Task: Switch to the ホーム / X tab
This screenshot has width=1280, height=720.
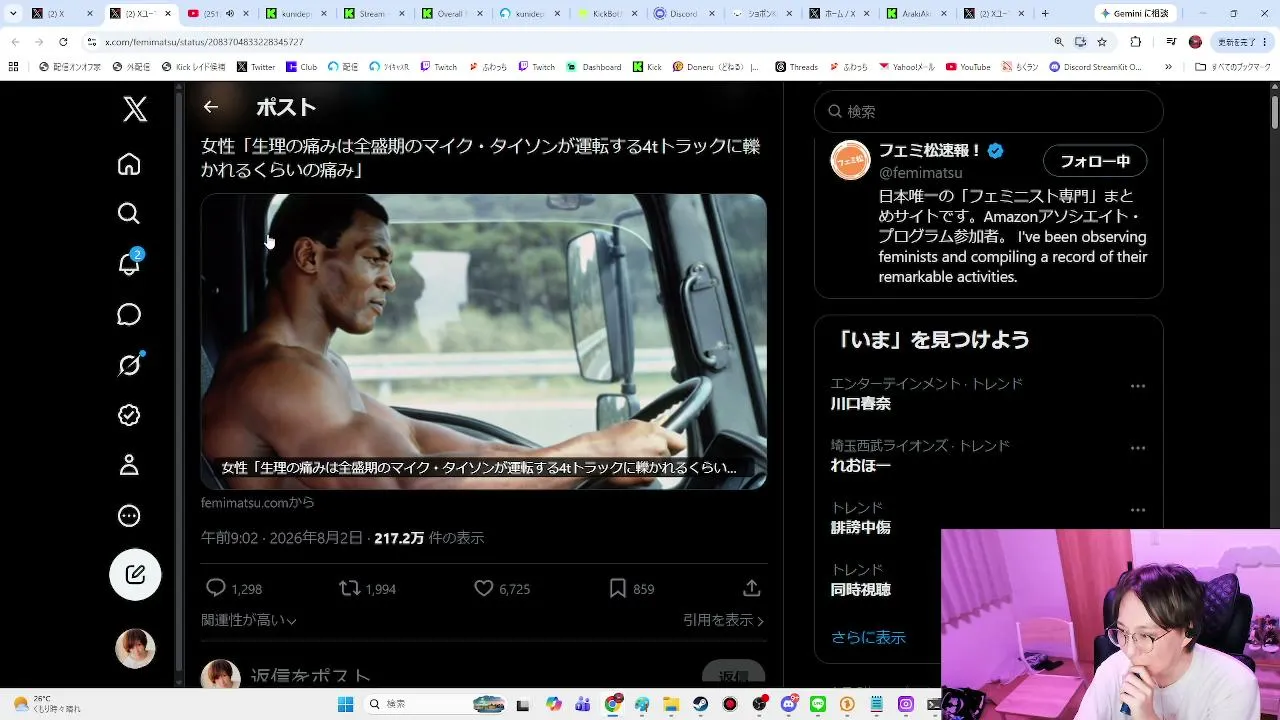Action: pos(840,14)
